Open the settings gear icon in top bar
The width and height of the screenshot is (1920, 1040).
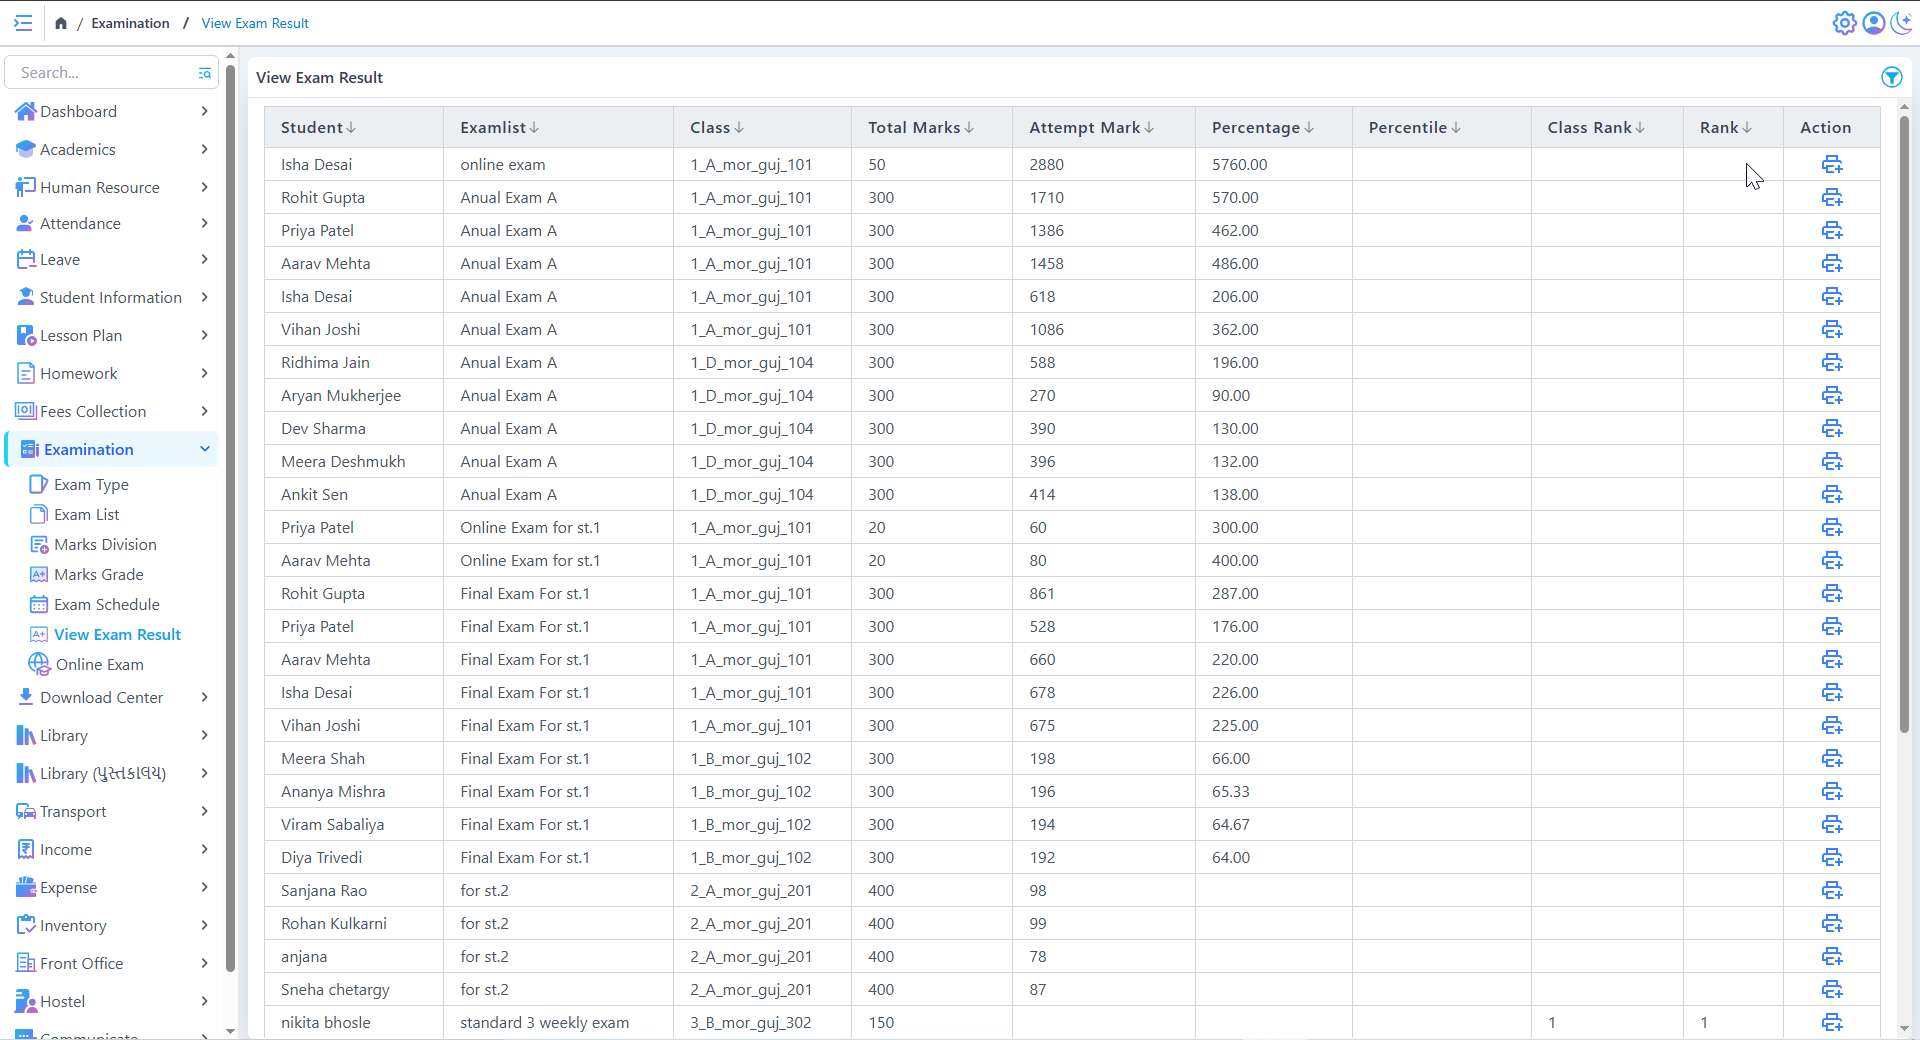1844,23
